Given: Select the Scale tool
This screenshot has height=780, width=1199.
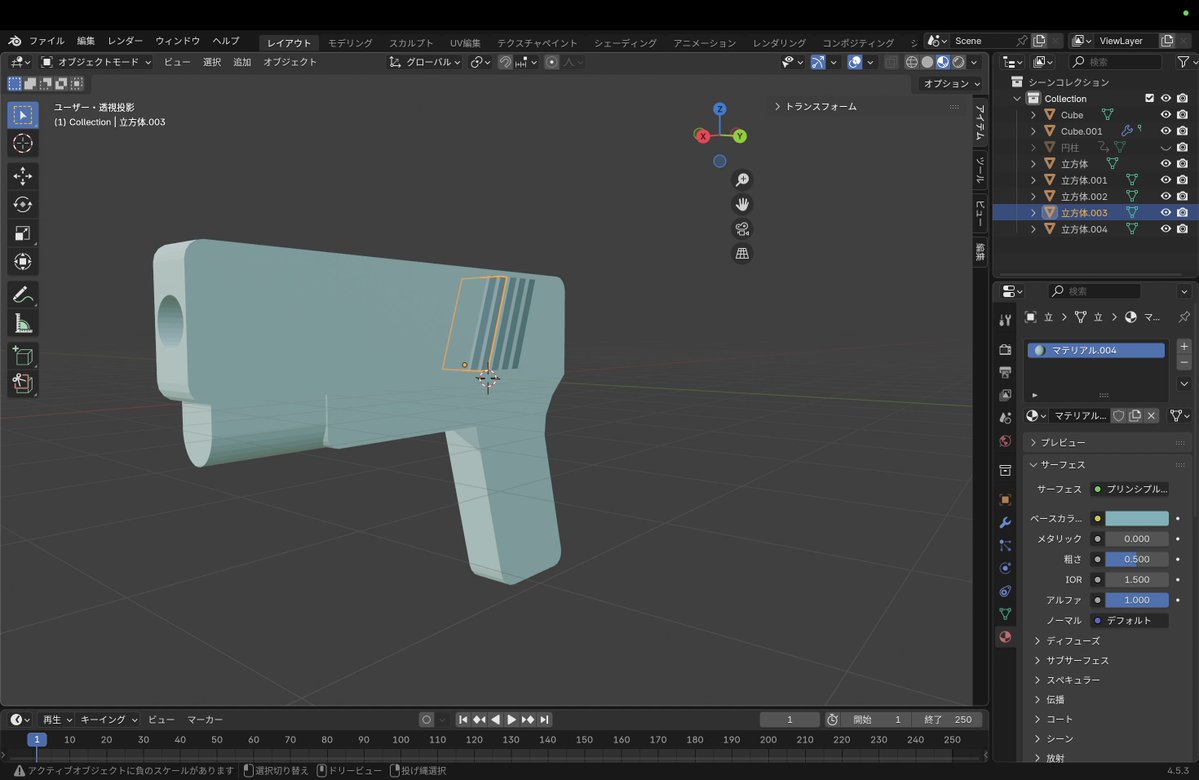Looking at the screenshot, I should click(22, 233).
